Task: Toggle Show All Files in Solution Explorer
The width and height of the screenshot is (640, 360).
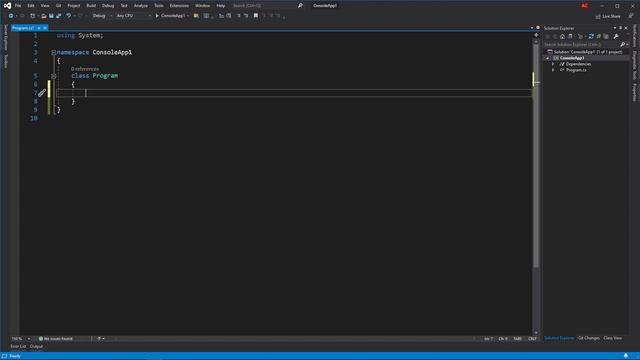Action: point(606,37)
